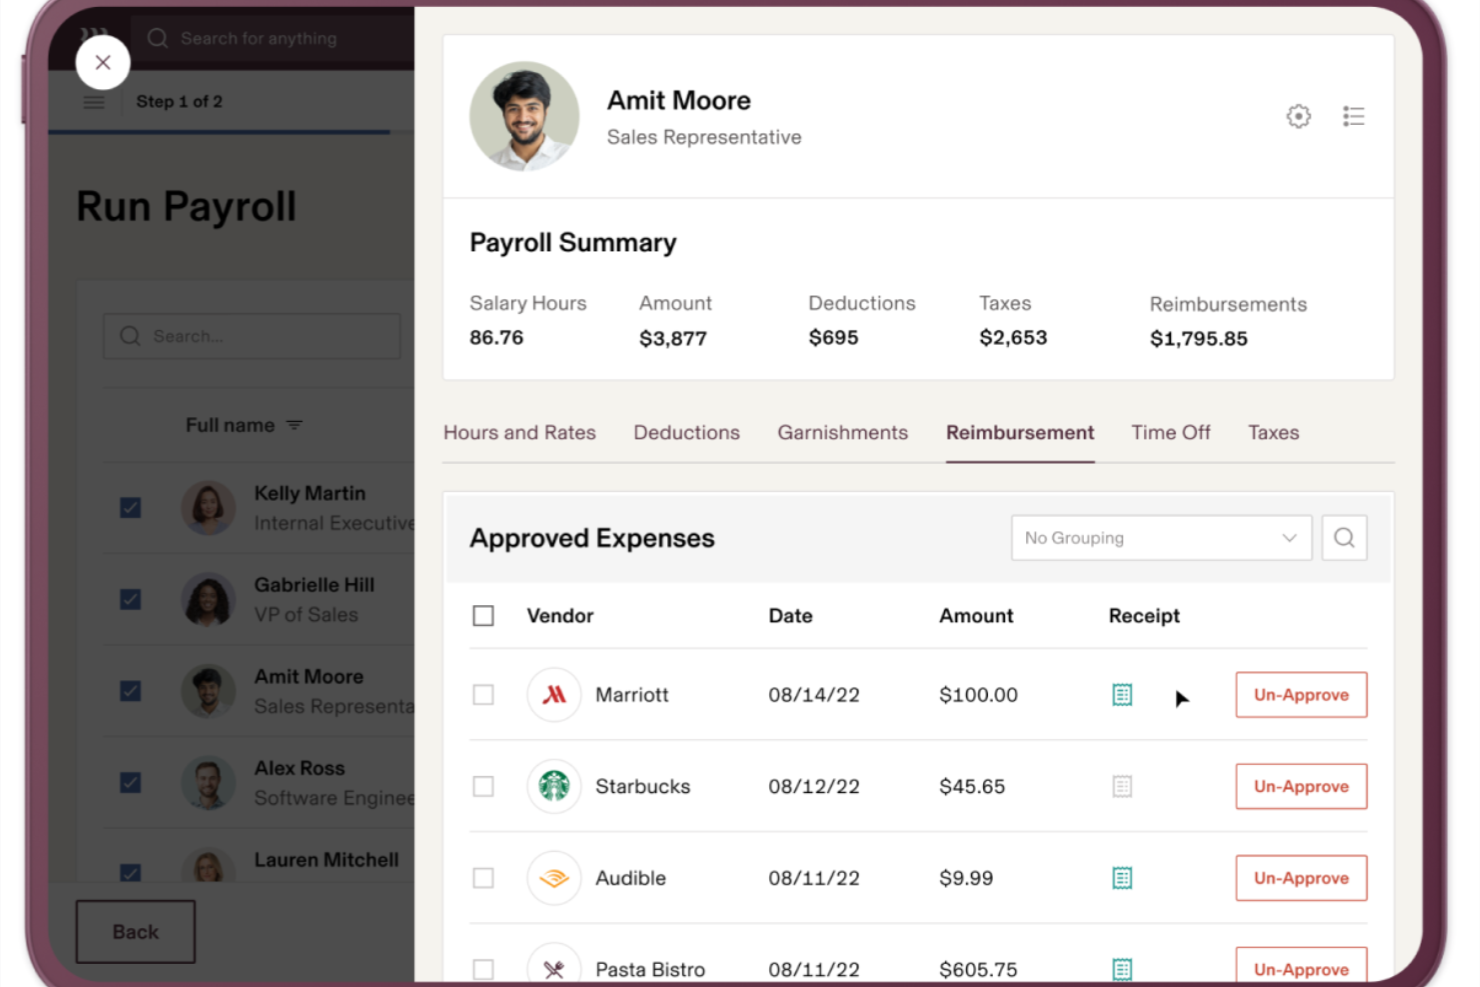Switch to the Time Off tab

pyautogui.click(x=1171, y=432)
